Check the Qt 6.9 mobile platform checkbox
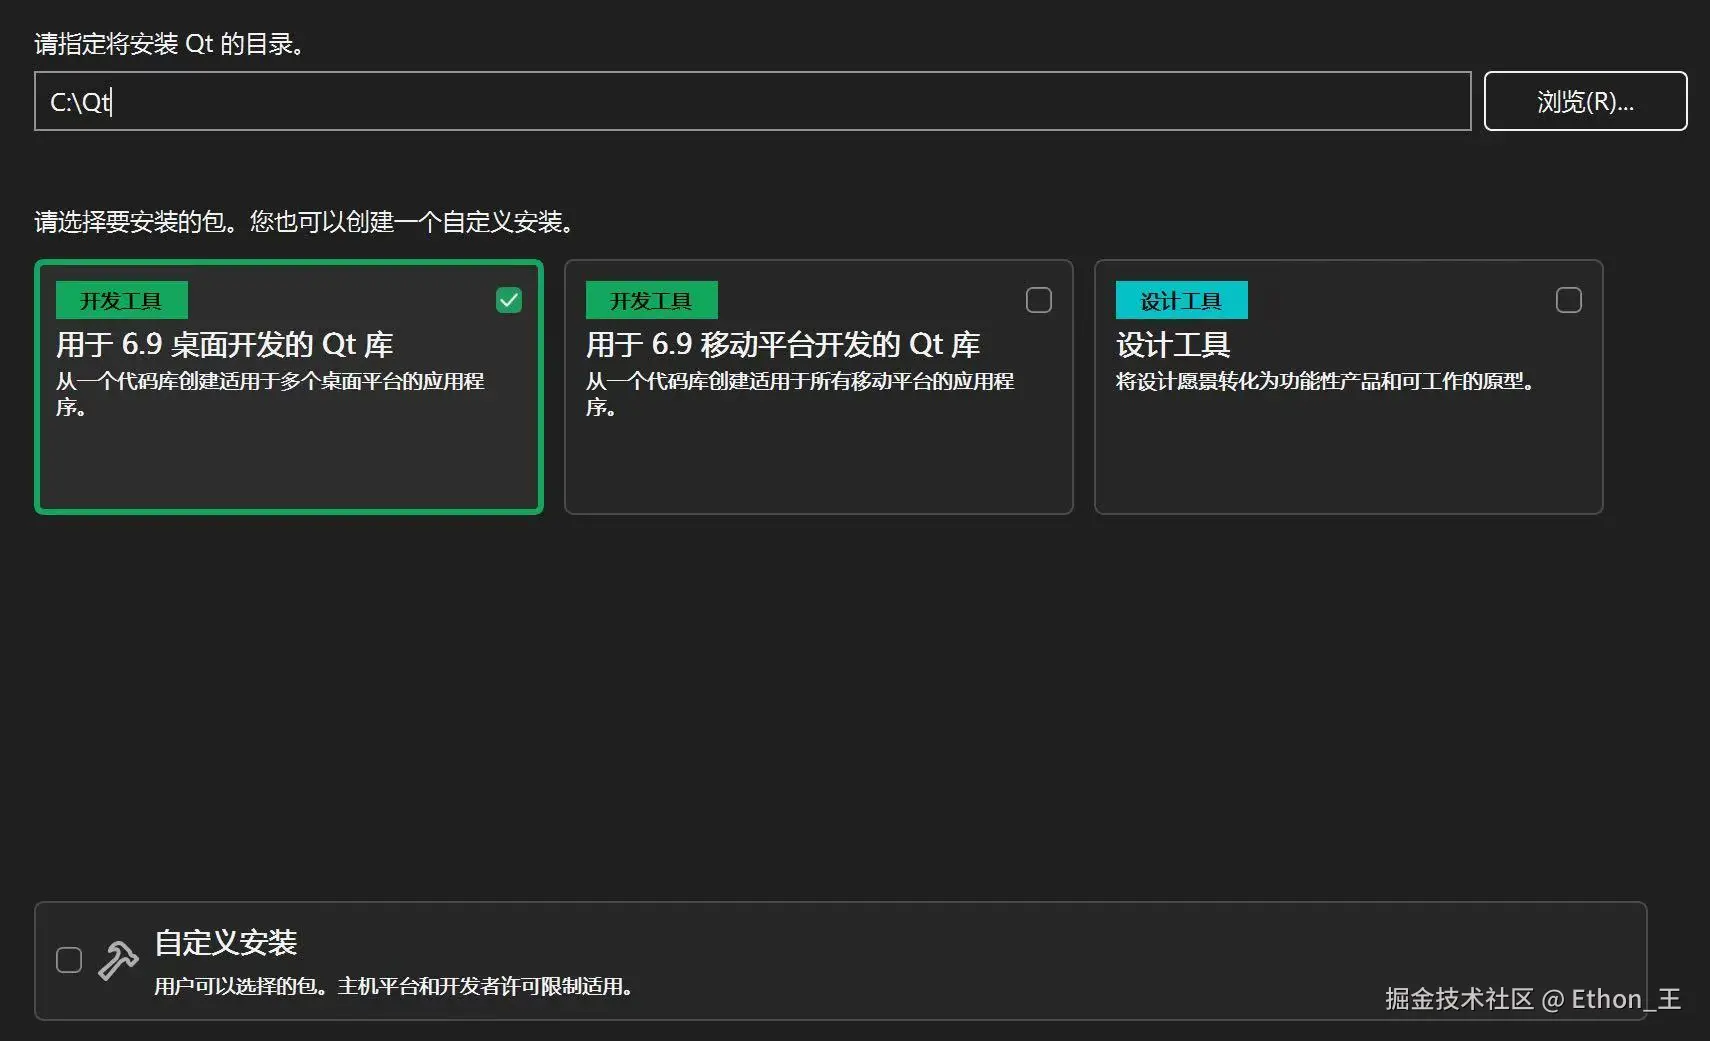This screenshot has height=1041, width=1710. click(1039, 300)
